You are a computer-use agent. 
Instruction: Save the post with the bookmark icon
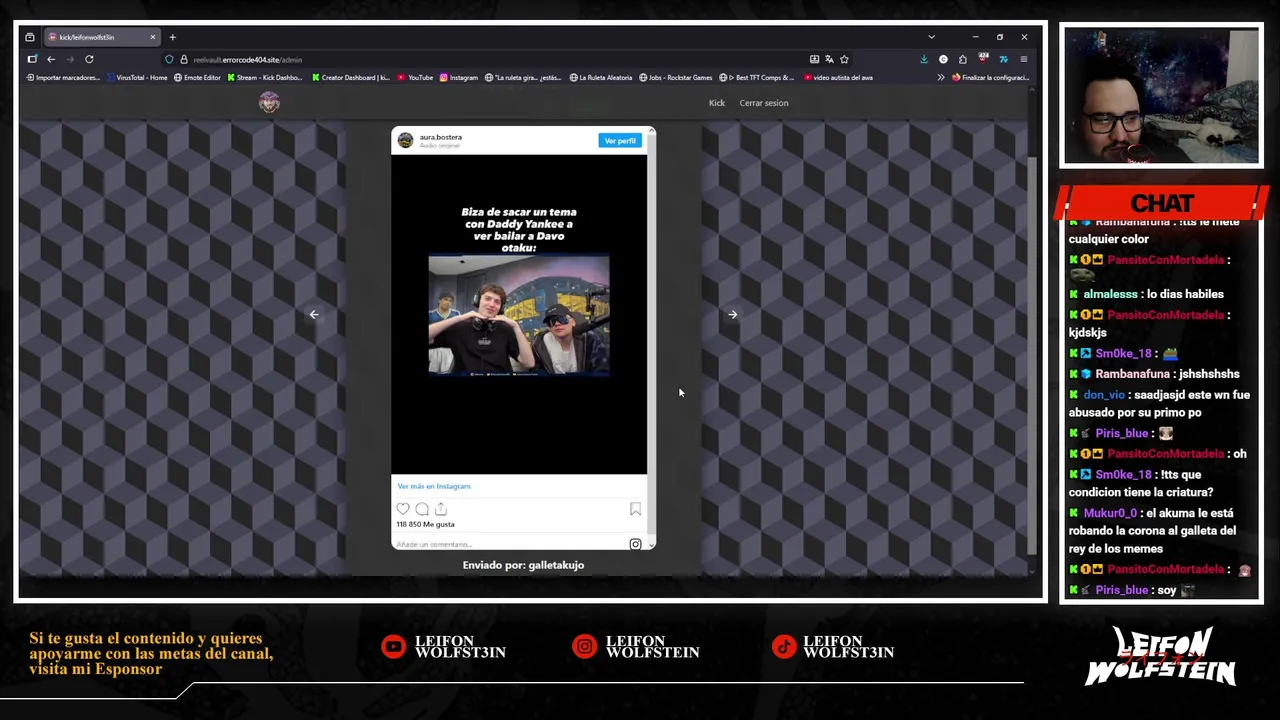[x=635, y=509]
